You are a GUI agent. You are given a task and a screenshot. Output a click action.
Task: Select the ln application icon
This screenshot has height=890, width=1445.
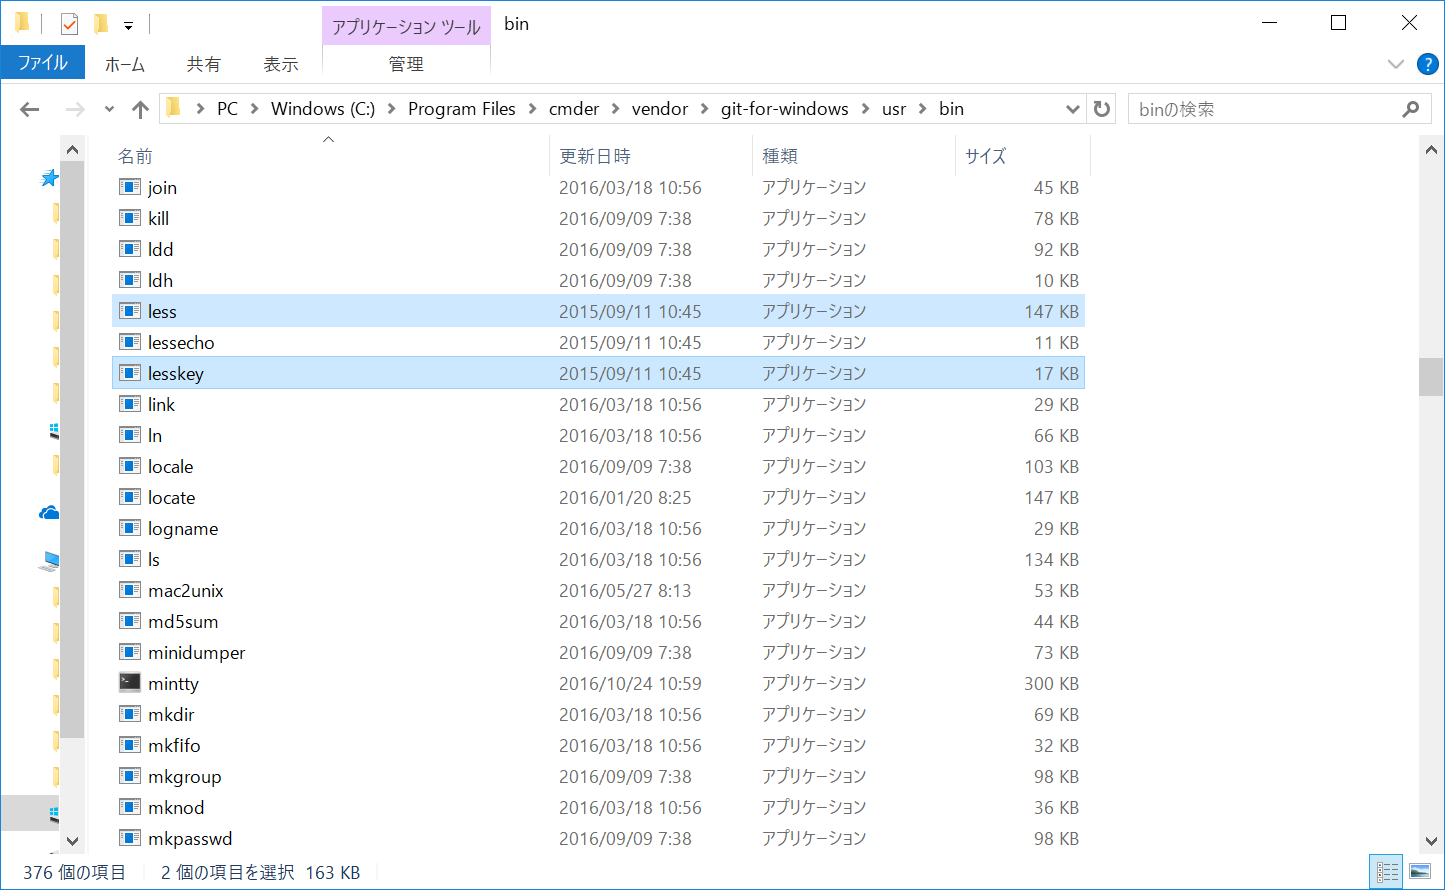(x=130, y=435)
